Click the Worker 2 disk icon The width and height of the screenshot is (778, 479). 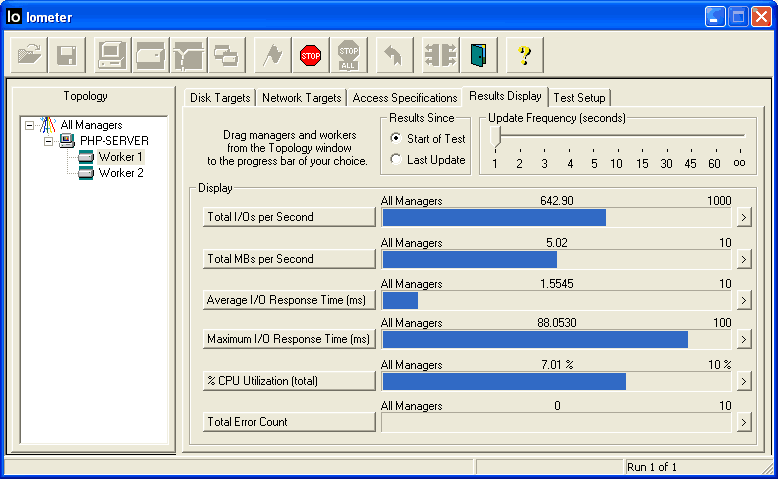click(86, 173)
